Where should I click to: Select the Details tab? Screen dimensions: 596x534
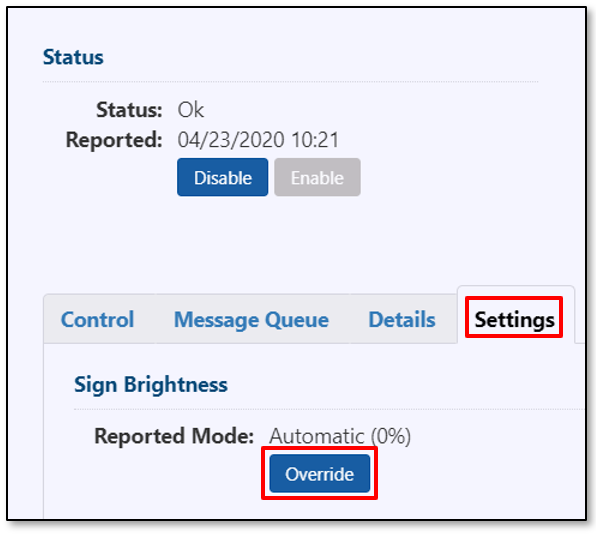pyautogui.click(x=402, y=319)
